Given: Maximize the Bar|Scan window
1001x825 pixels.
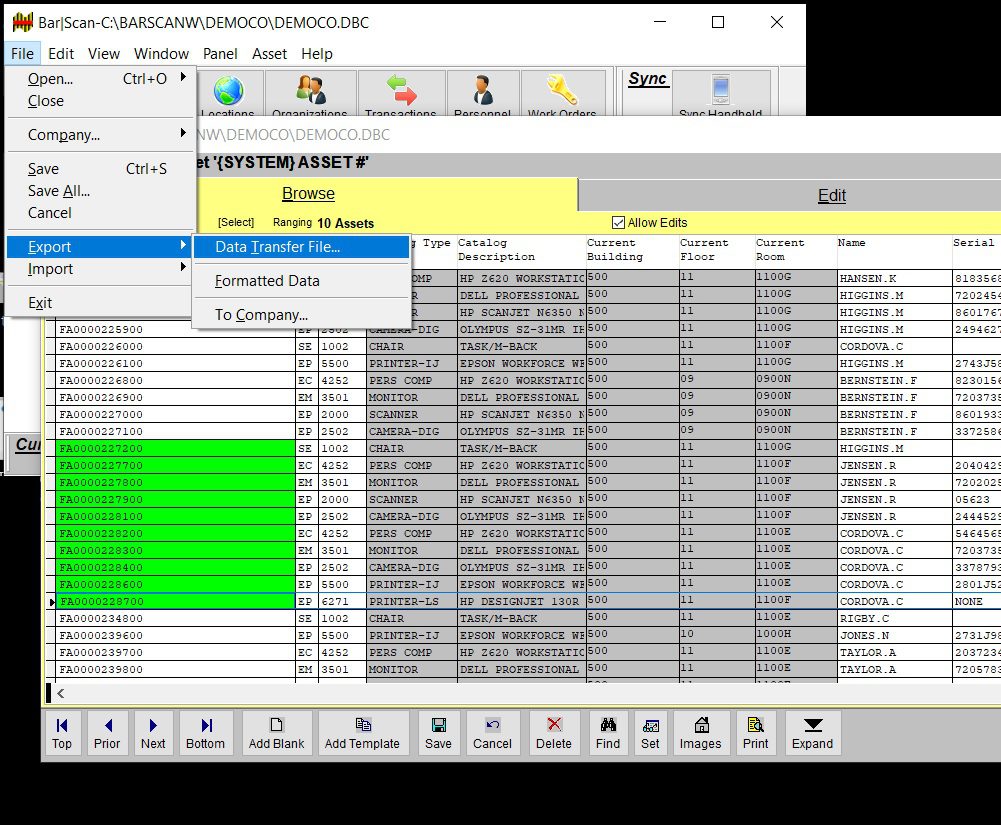Looking at the screenshot, I should tap(718, 22).
